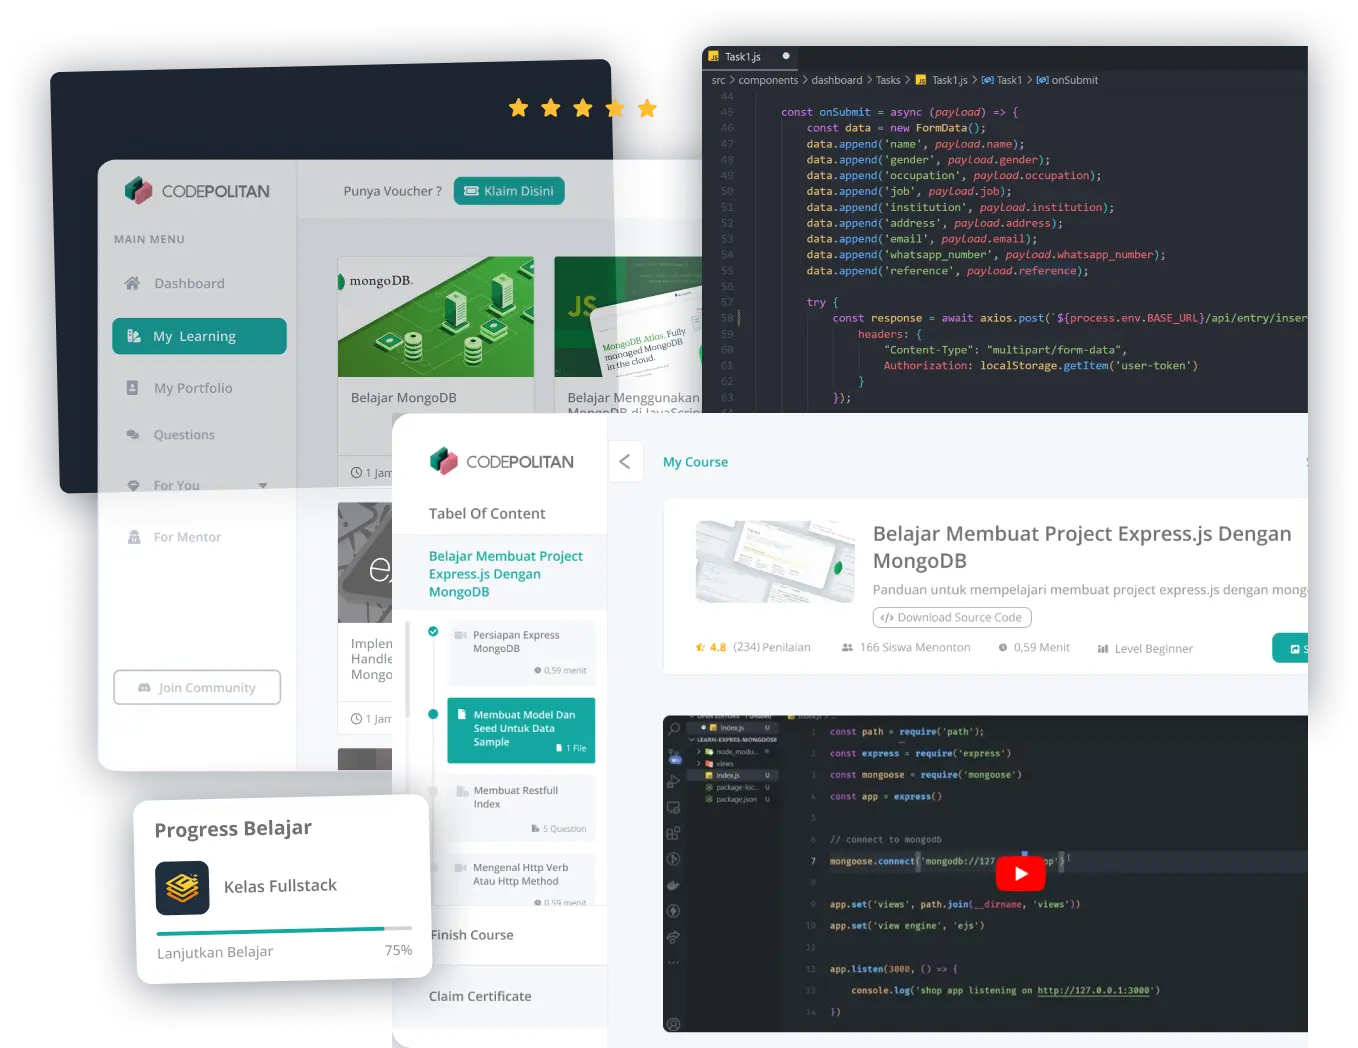1358x1048 pixels.
Task: Click the Remote Explorer icon in the video's editor
Action: coord(674,807)
